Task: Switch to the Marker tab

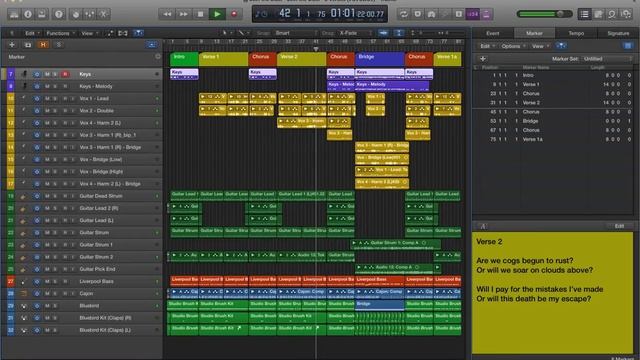Action: point(534,33)
